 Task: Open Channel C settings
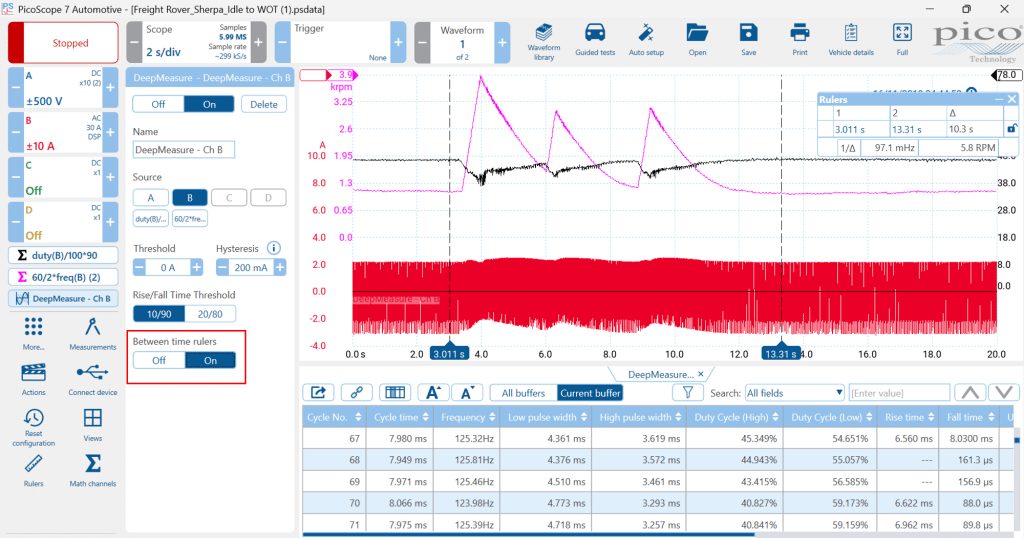click(63, 178)
